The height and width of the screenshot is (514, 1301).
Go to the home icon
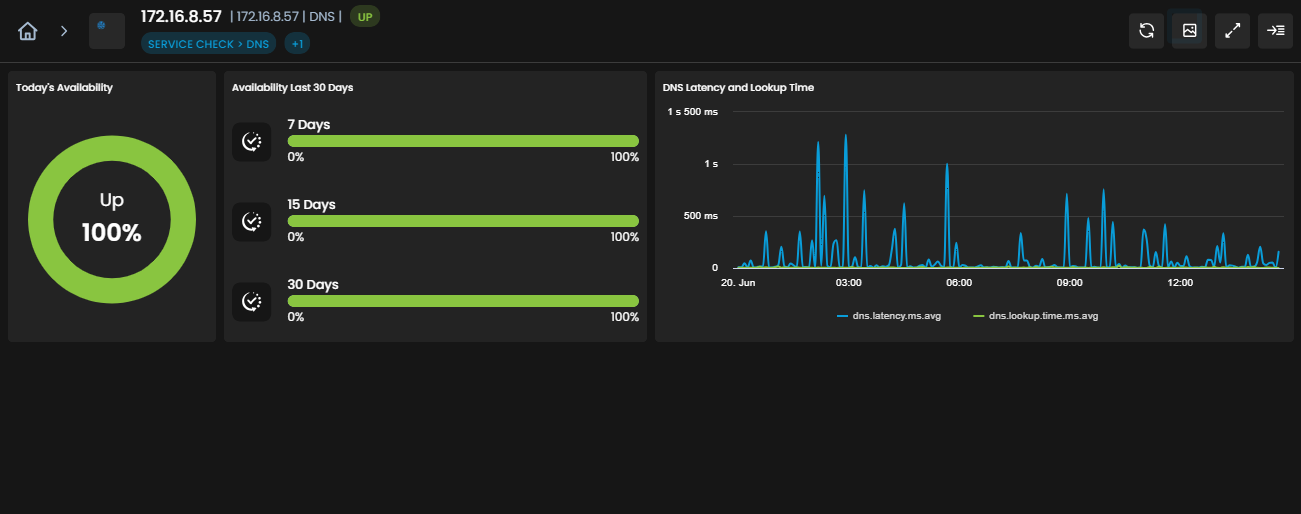click(x=28, y=31)
